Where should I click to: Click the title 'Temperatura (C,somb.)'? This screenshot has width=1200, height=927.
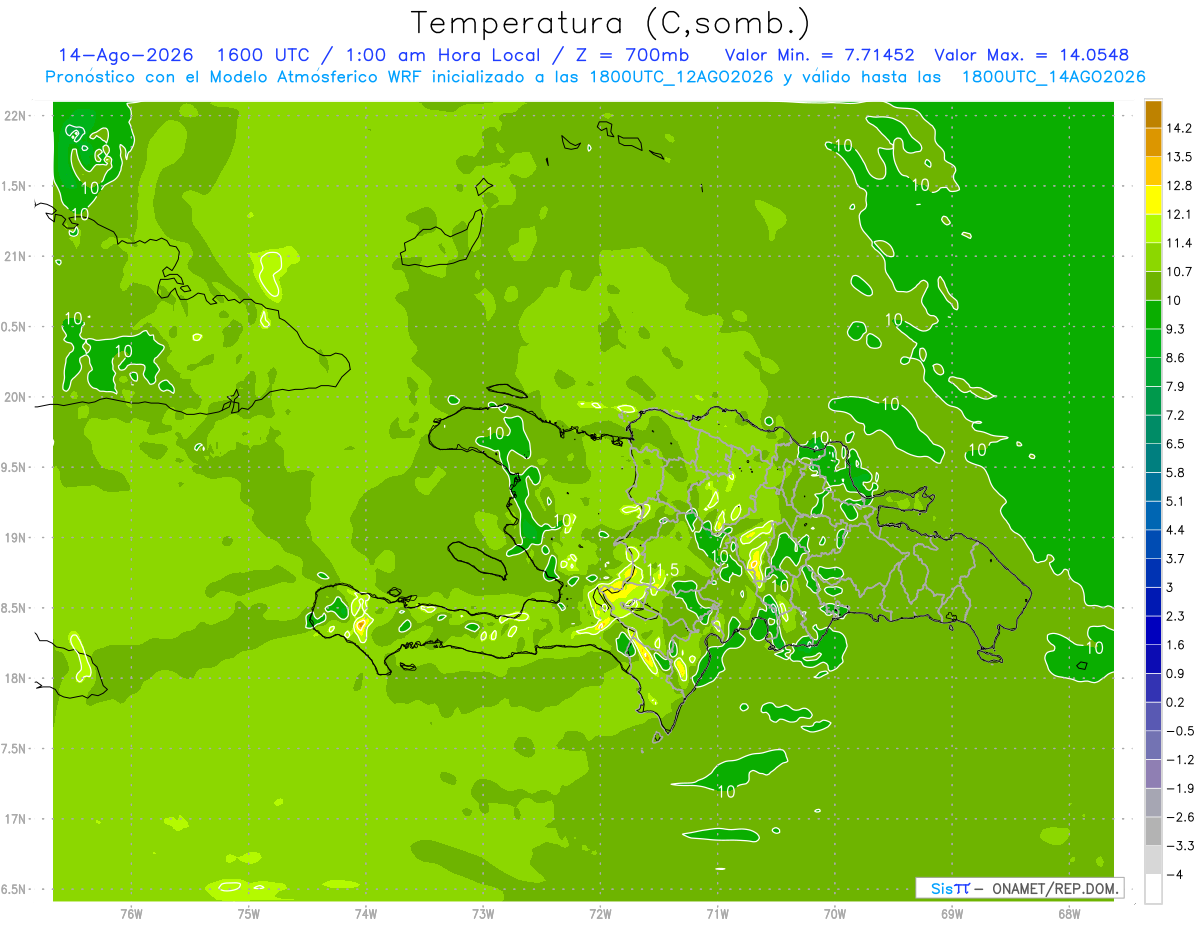click(611, 24)
